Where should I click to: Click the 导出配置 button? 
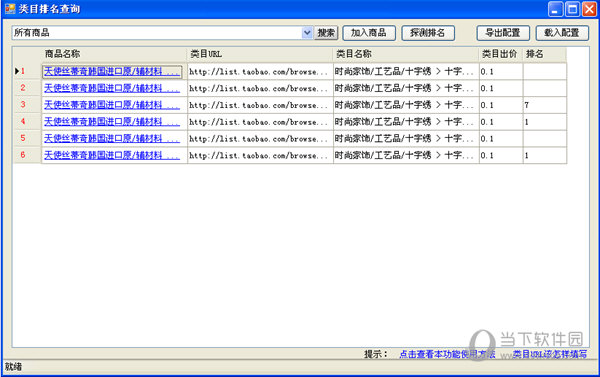(503, 33)
